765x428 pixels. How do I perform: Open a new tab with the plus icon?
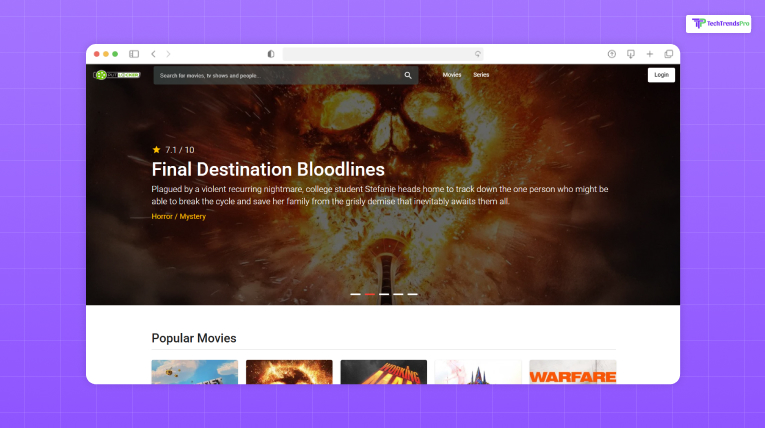[x=649, y=54]
